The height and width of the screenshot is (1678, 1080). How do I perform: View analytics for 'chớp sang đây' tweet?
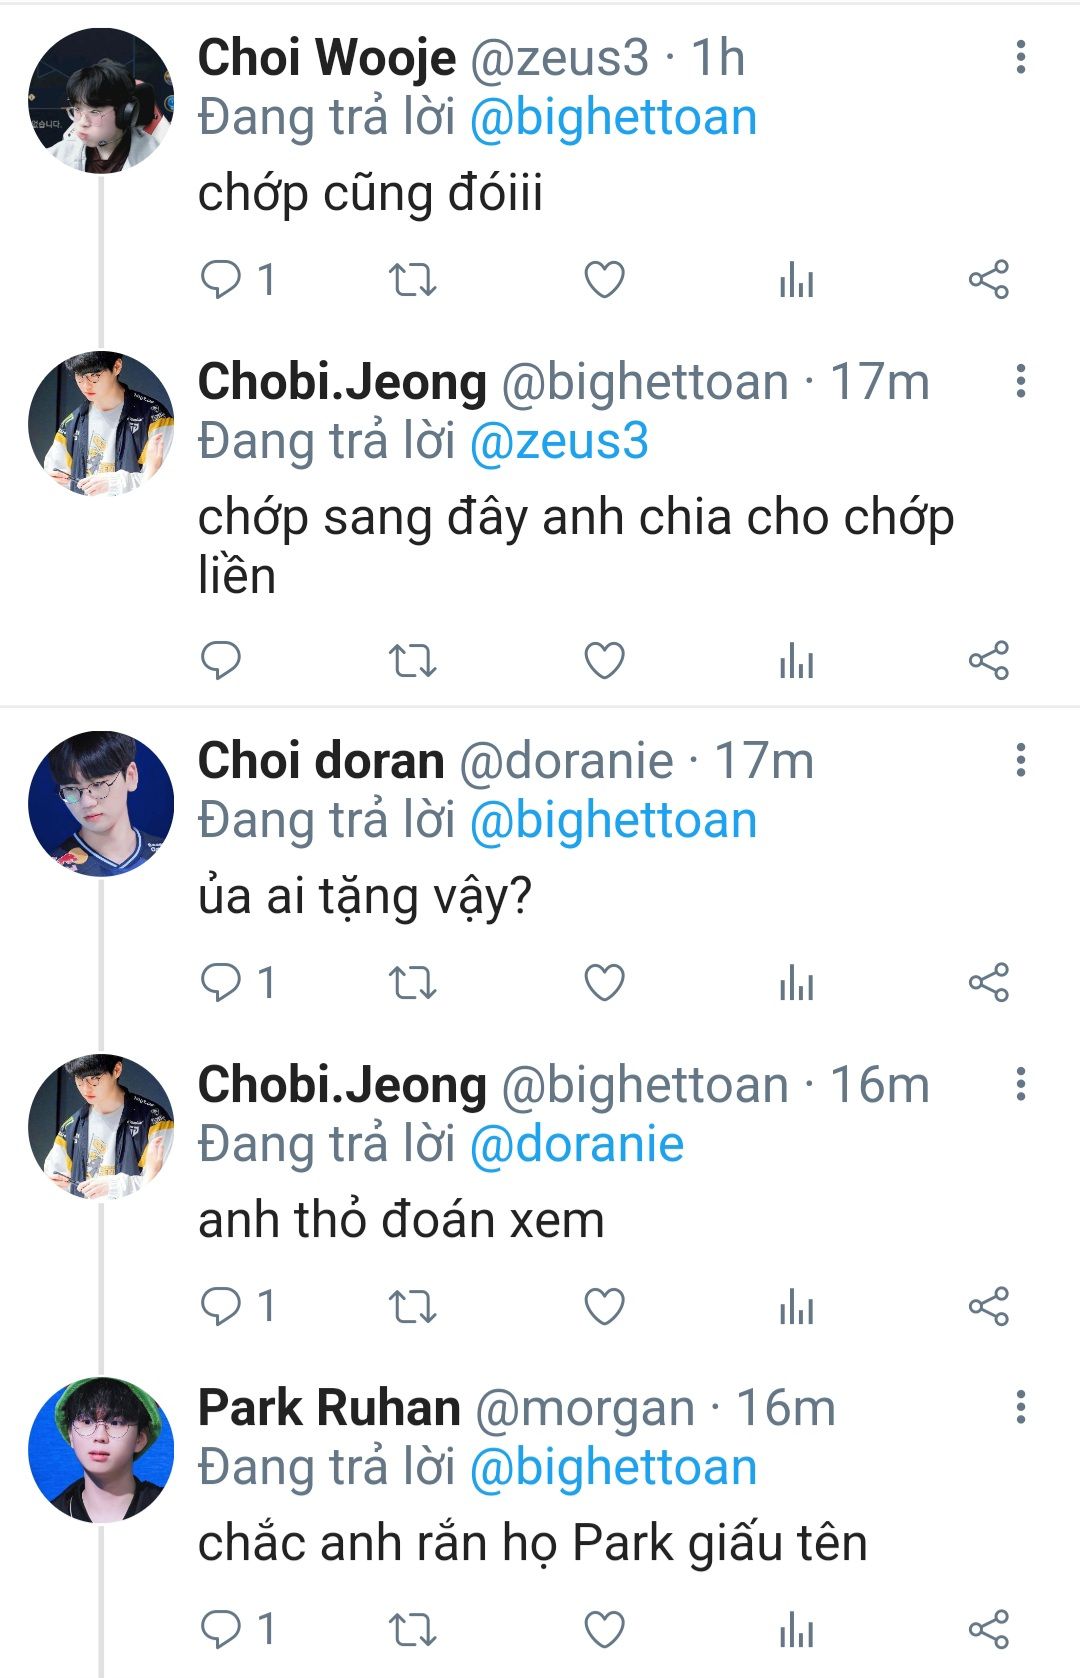796,660
